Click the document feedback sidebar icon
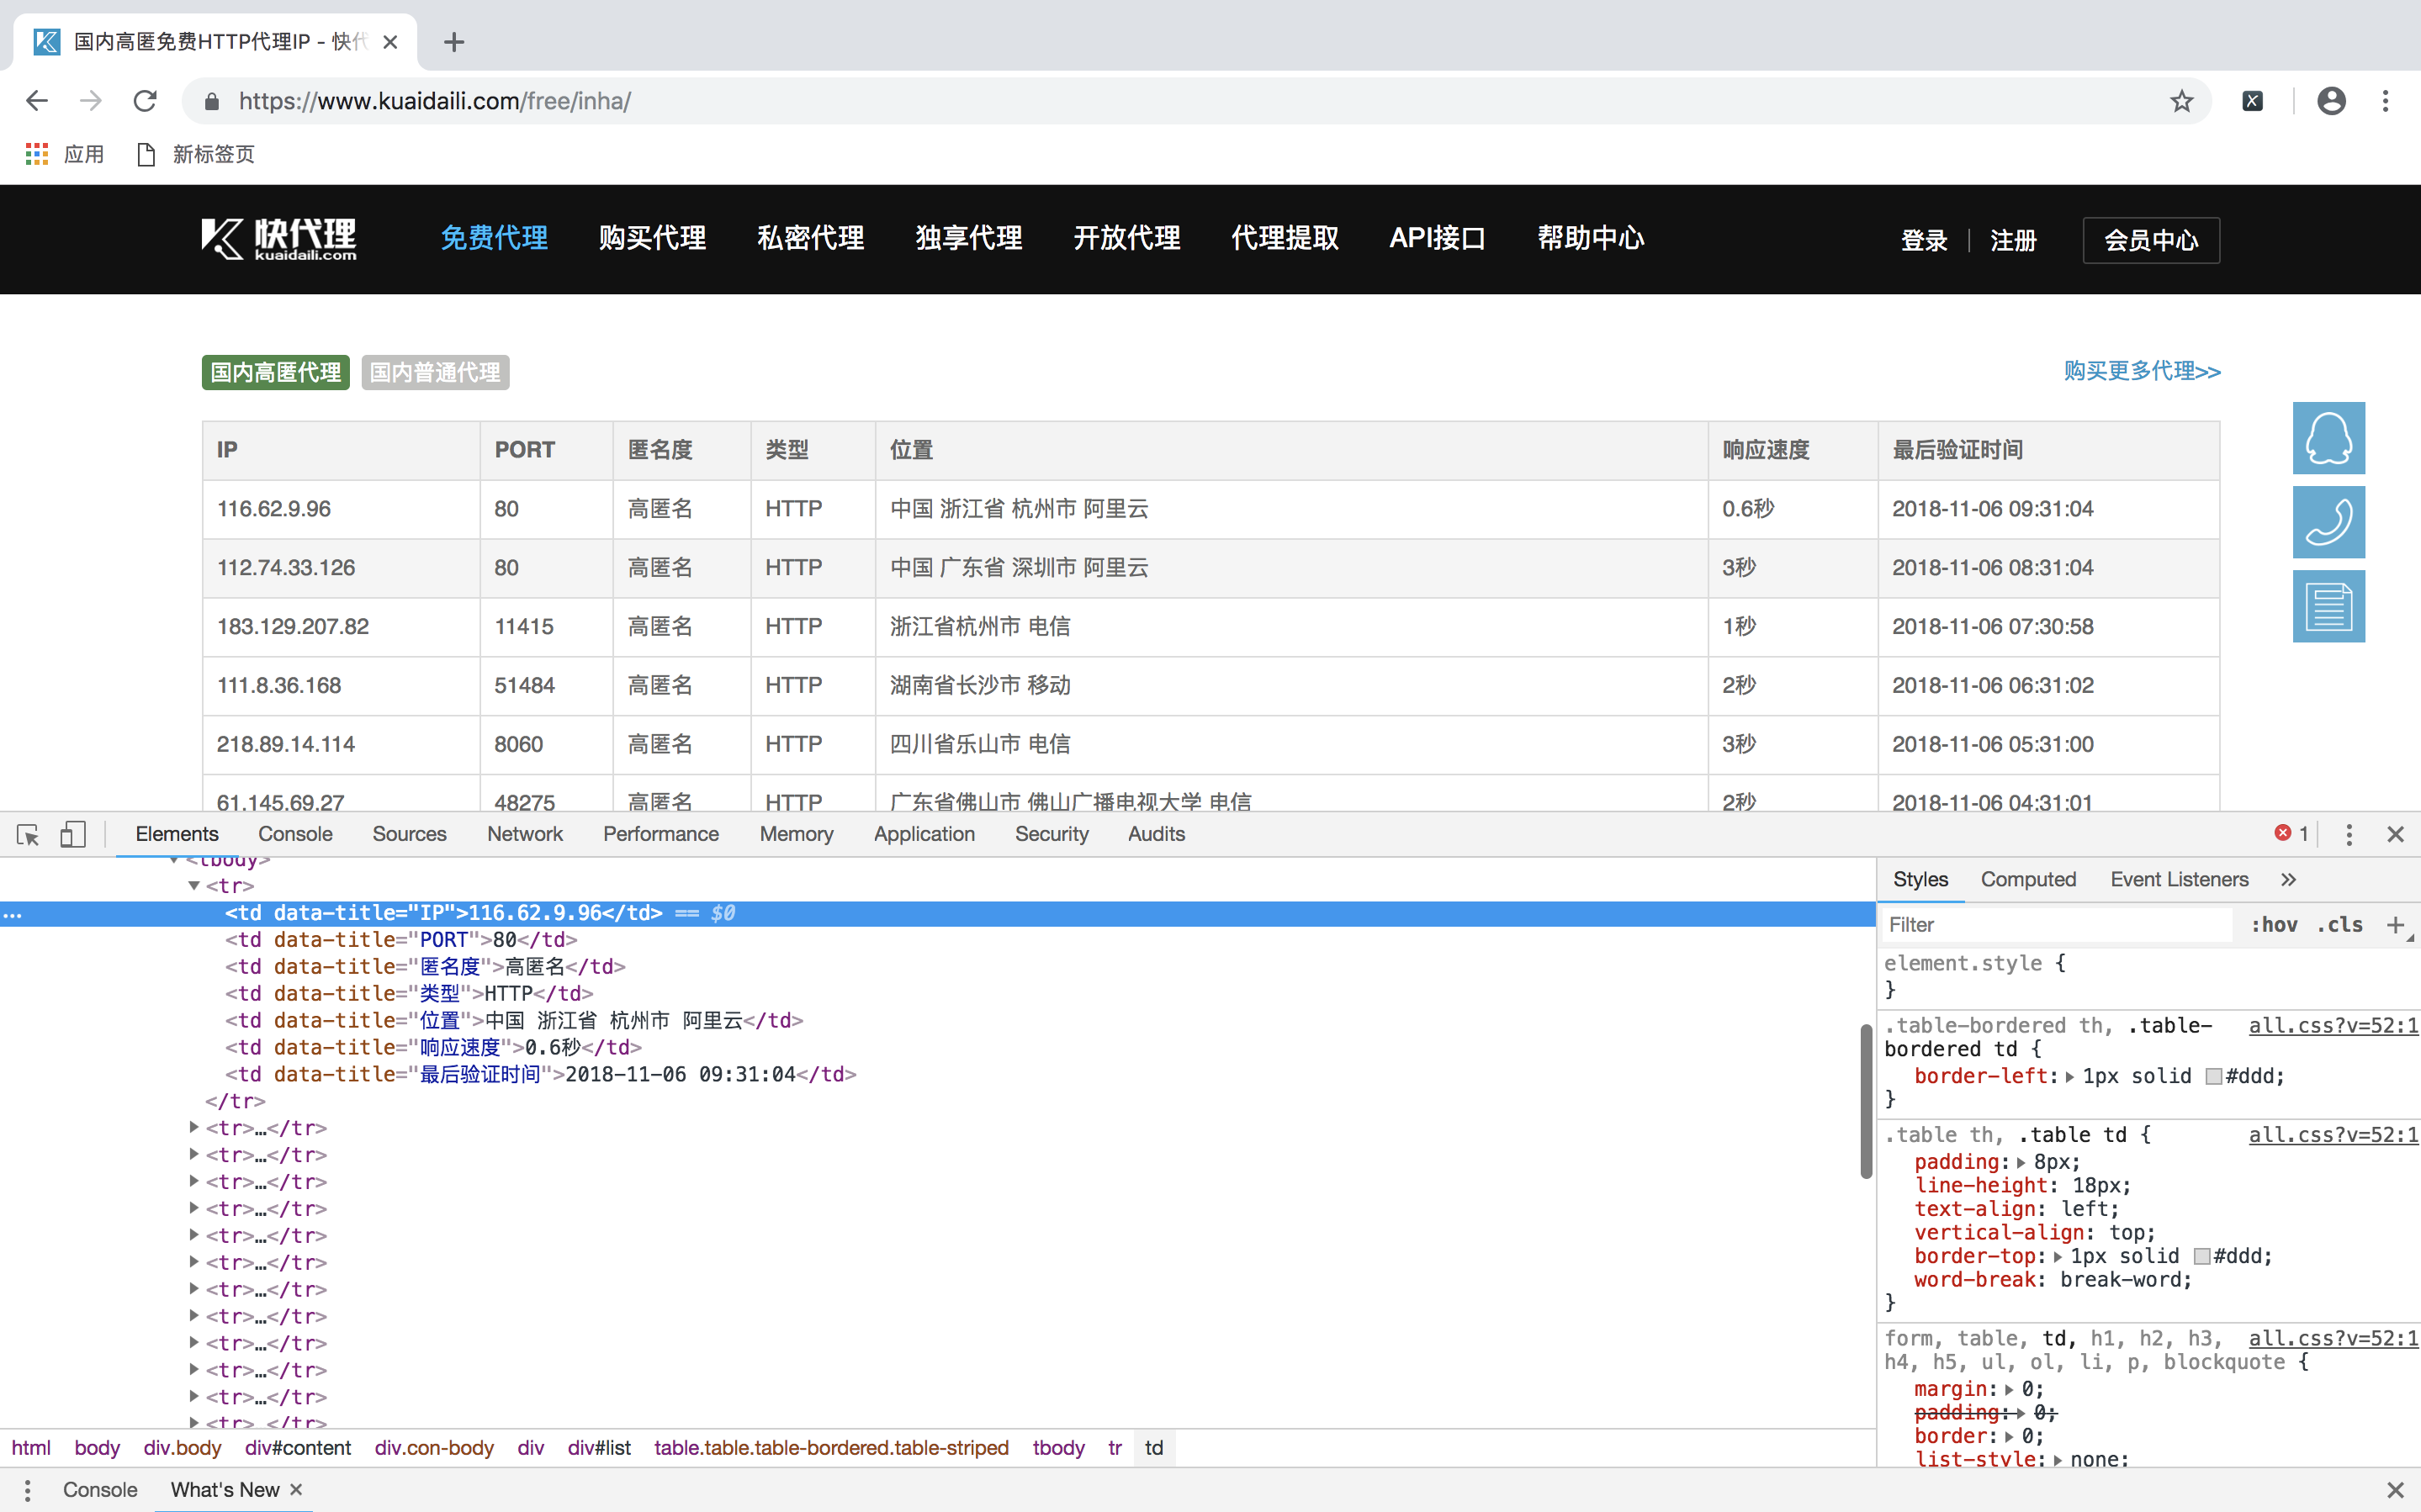Image resolution: width=2421 pixels, height=1512 pixels. (2328, 606)
